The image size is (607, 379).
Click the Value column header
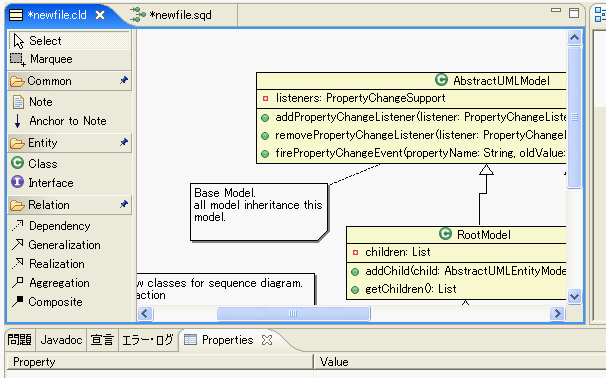click(460, 362)
